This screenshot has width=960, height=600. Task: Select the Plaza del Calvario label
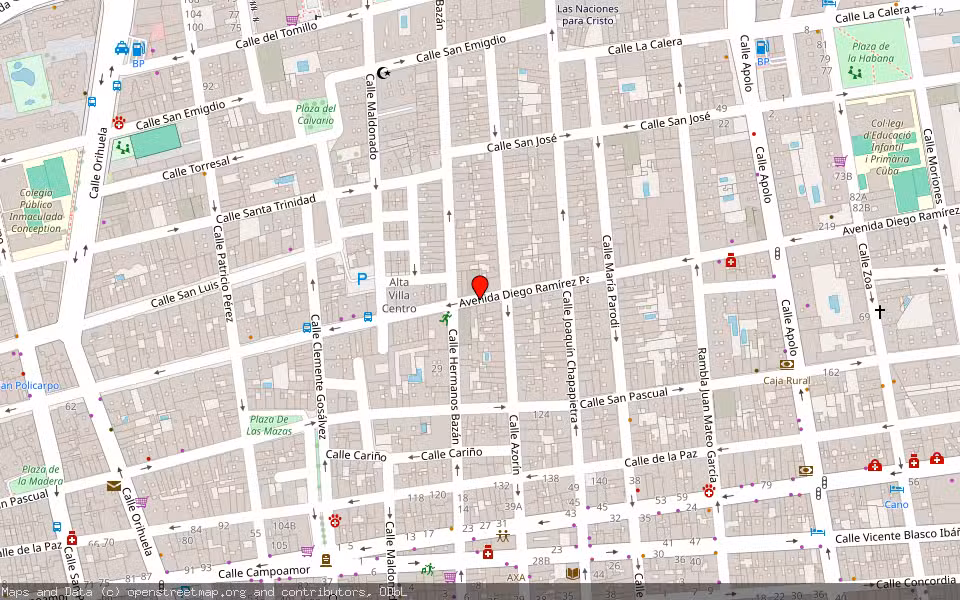(316, 114)
